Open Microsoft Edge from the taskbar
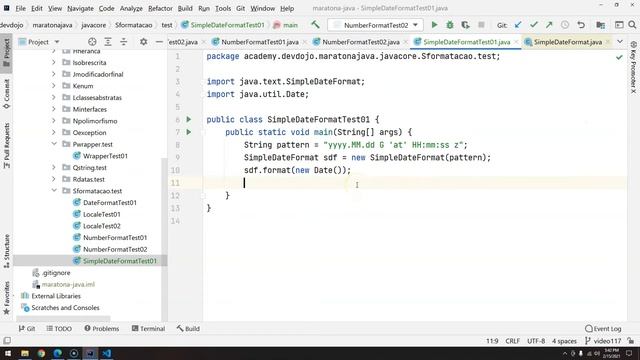This screenshot has width=640, height=360. tap(58, 353)
